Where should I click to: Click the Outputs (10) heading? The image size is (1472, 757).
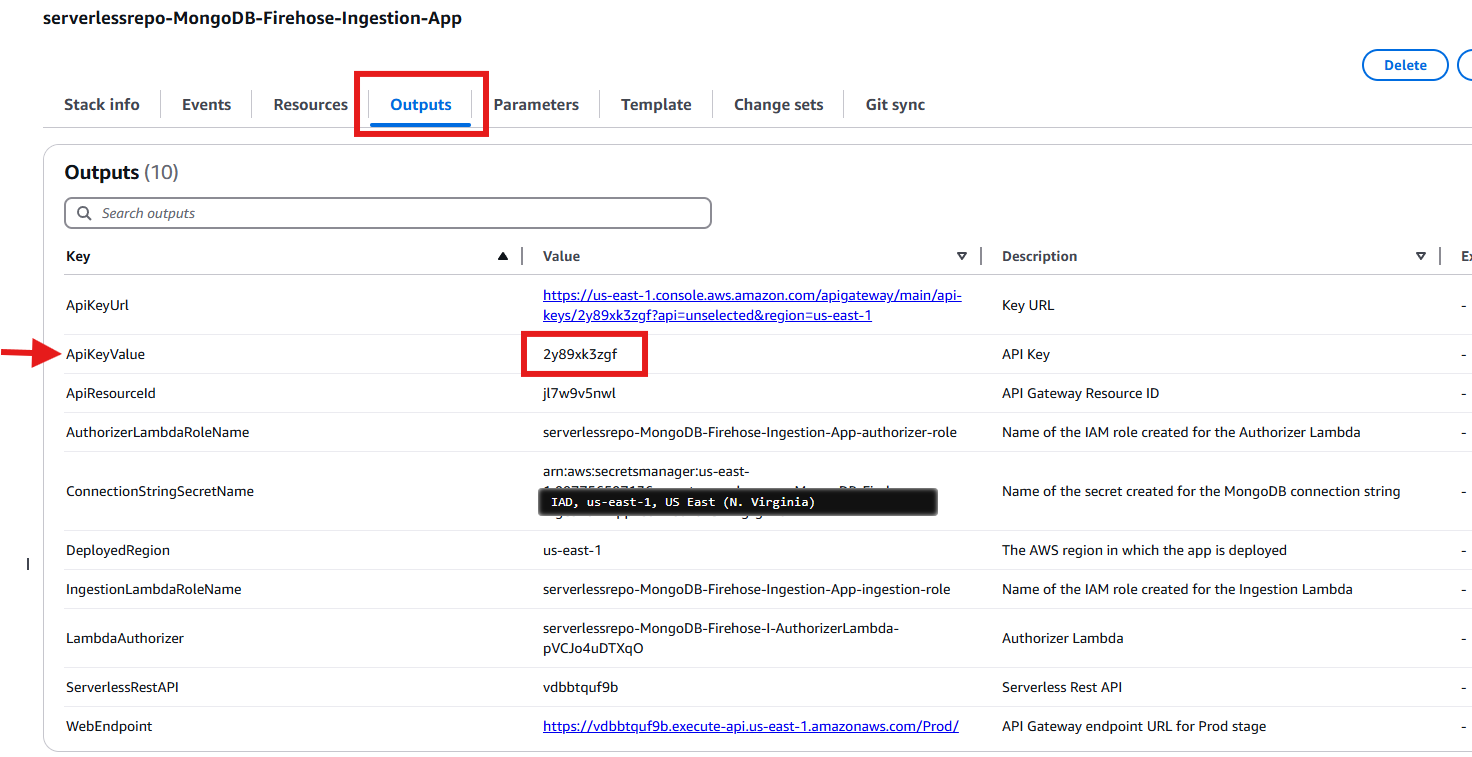[x=121, y=172]
